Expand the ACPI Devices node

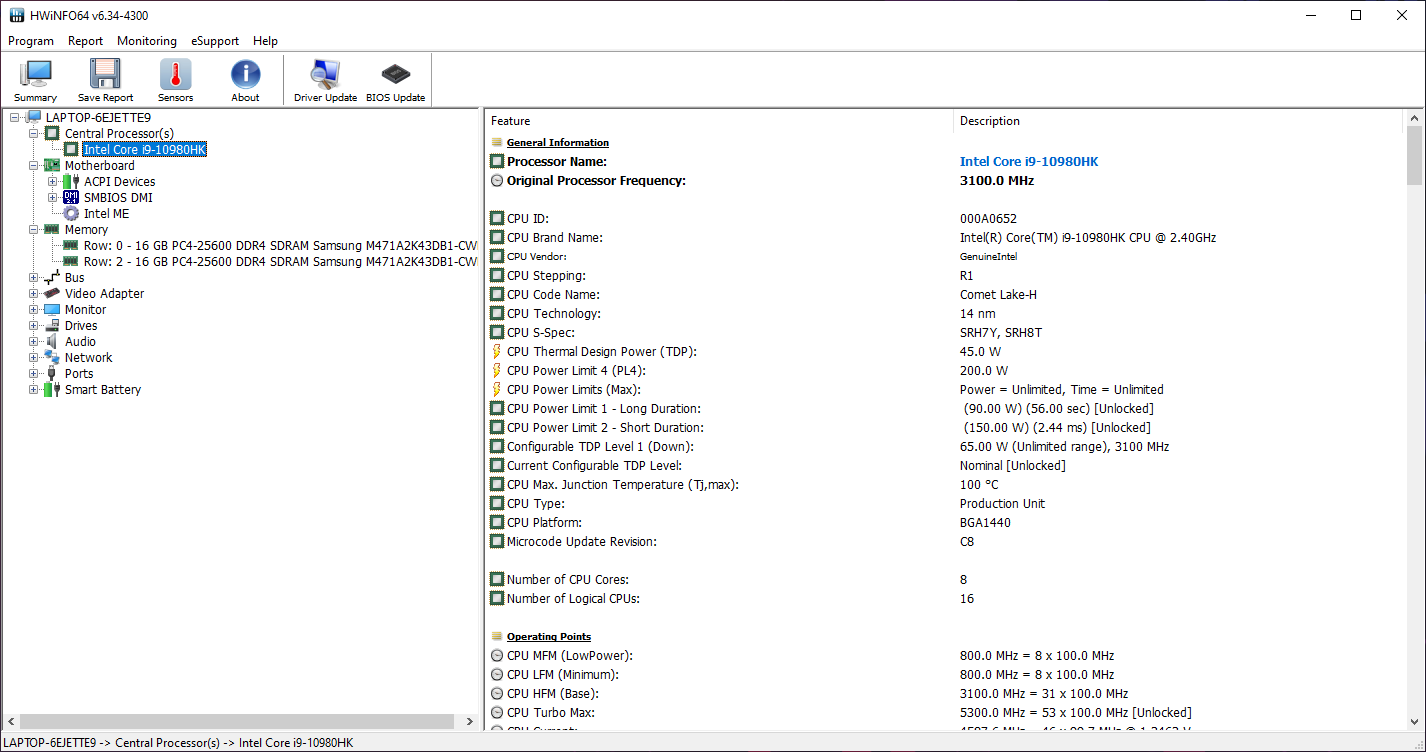click(x=52, y=182)
